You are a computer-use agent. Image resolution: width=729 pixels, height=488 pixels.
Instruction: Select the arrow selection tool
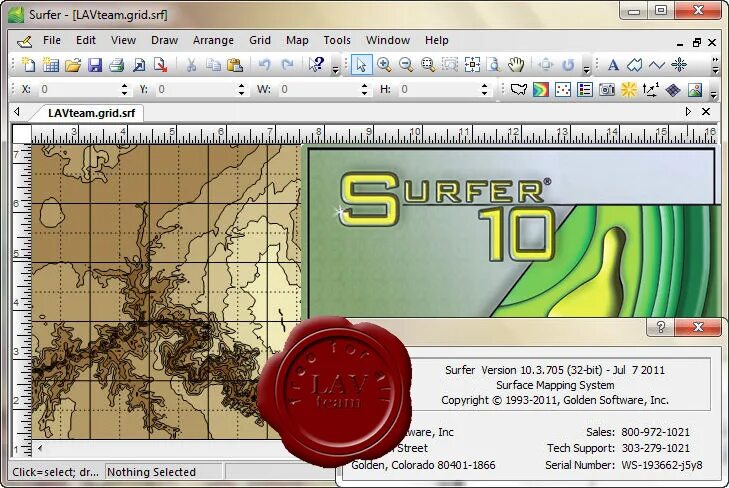pyautogui.click(x=361, y=65)
